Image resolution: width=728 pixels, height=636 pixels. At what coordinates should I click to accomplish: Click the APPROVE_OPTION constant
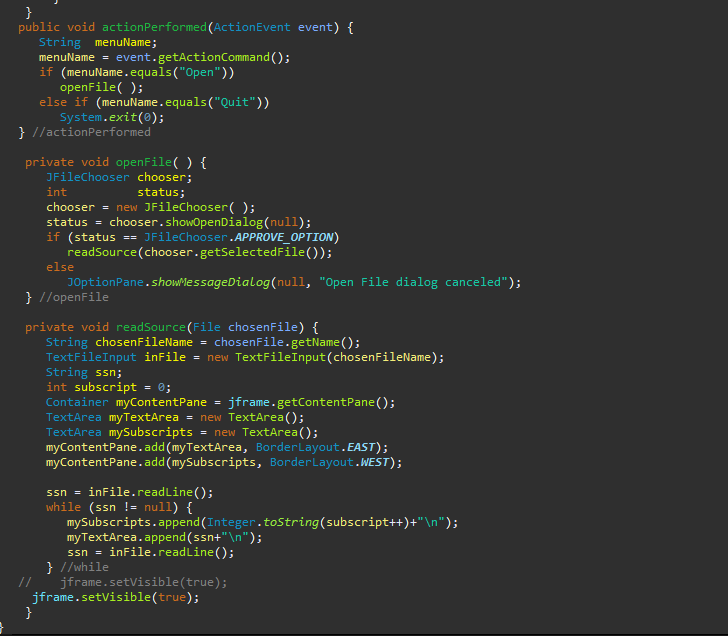coord(284,237)
